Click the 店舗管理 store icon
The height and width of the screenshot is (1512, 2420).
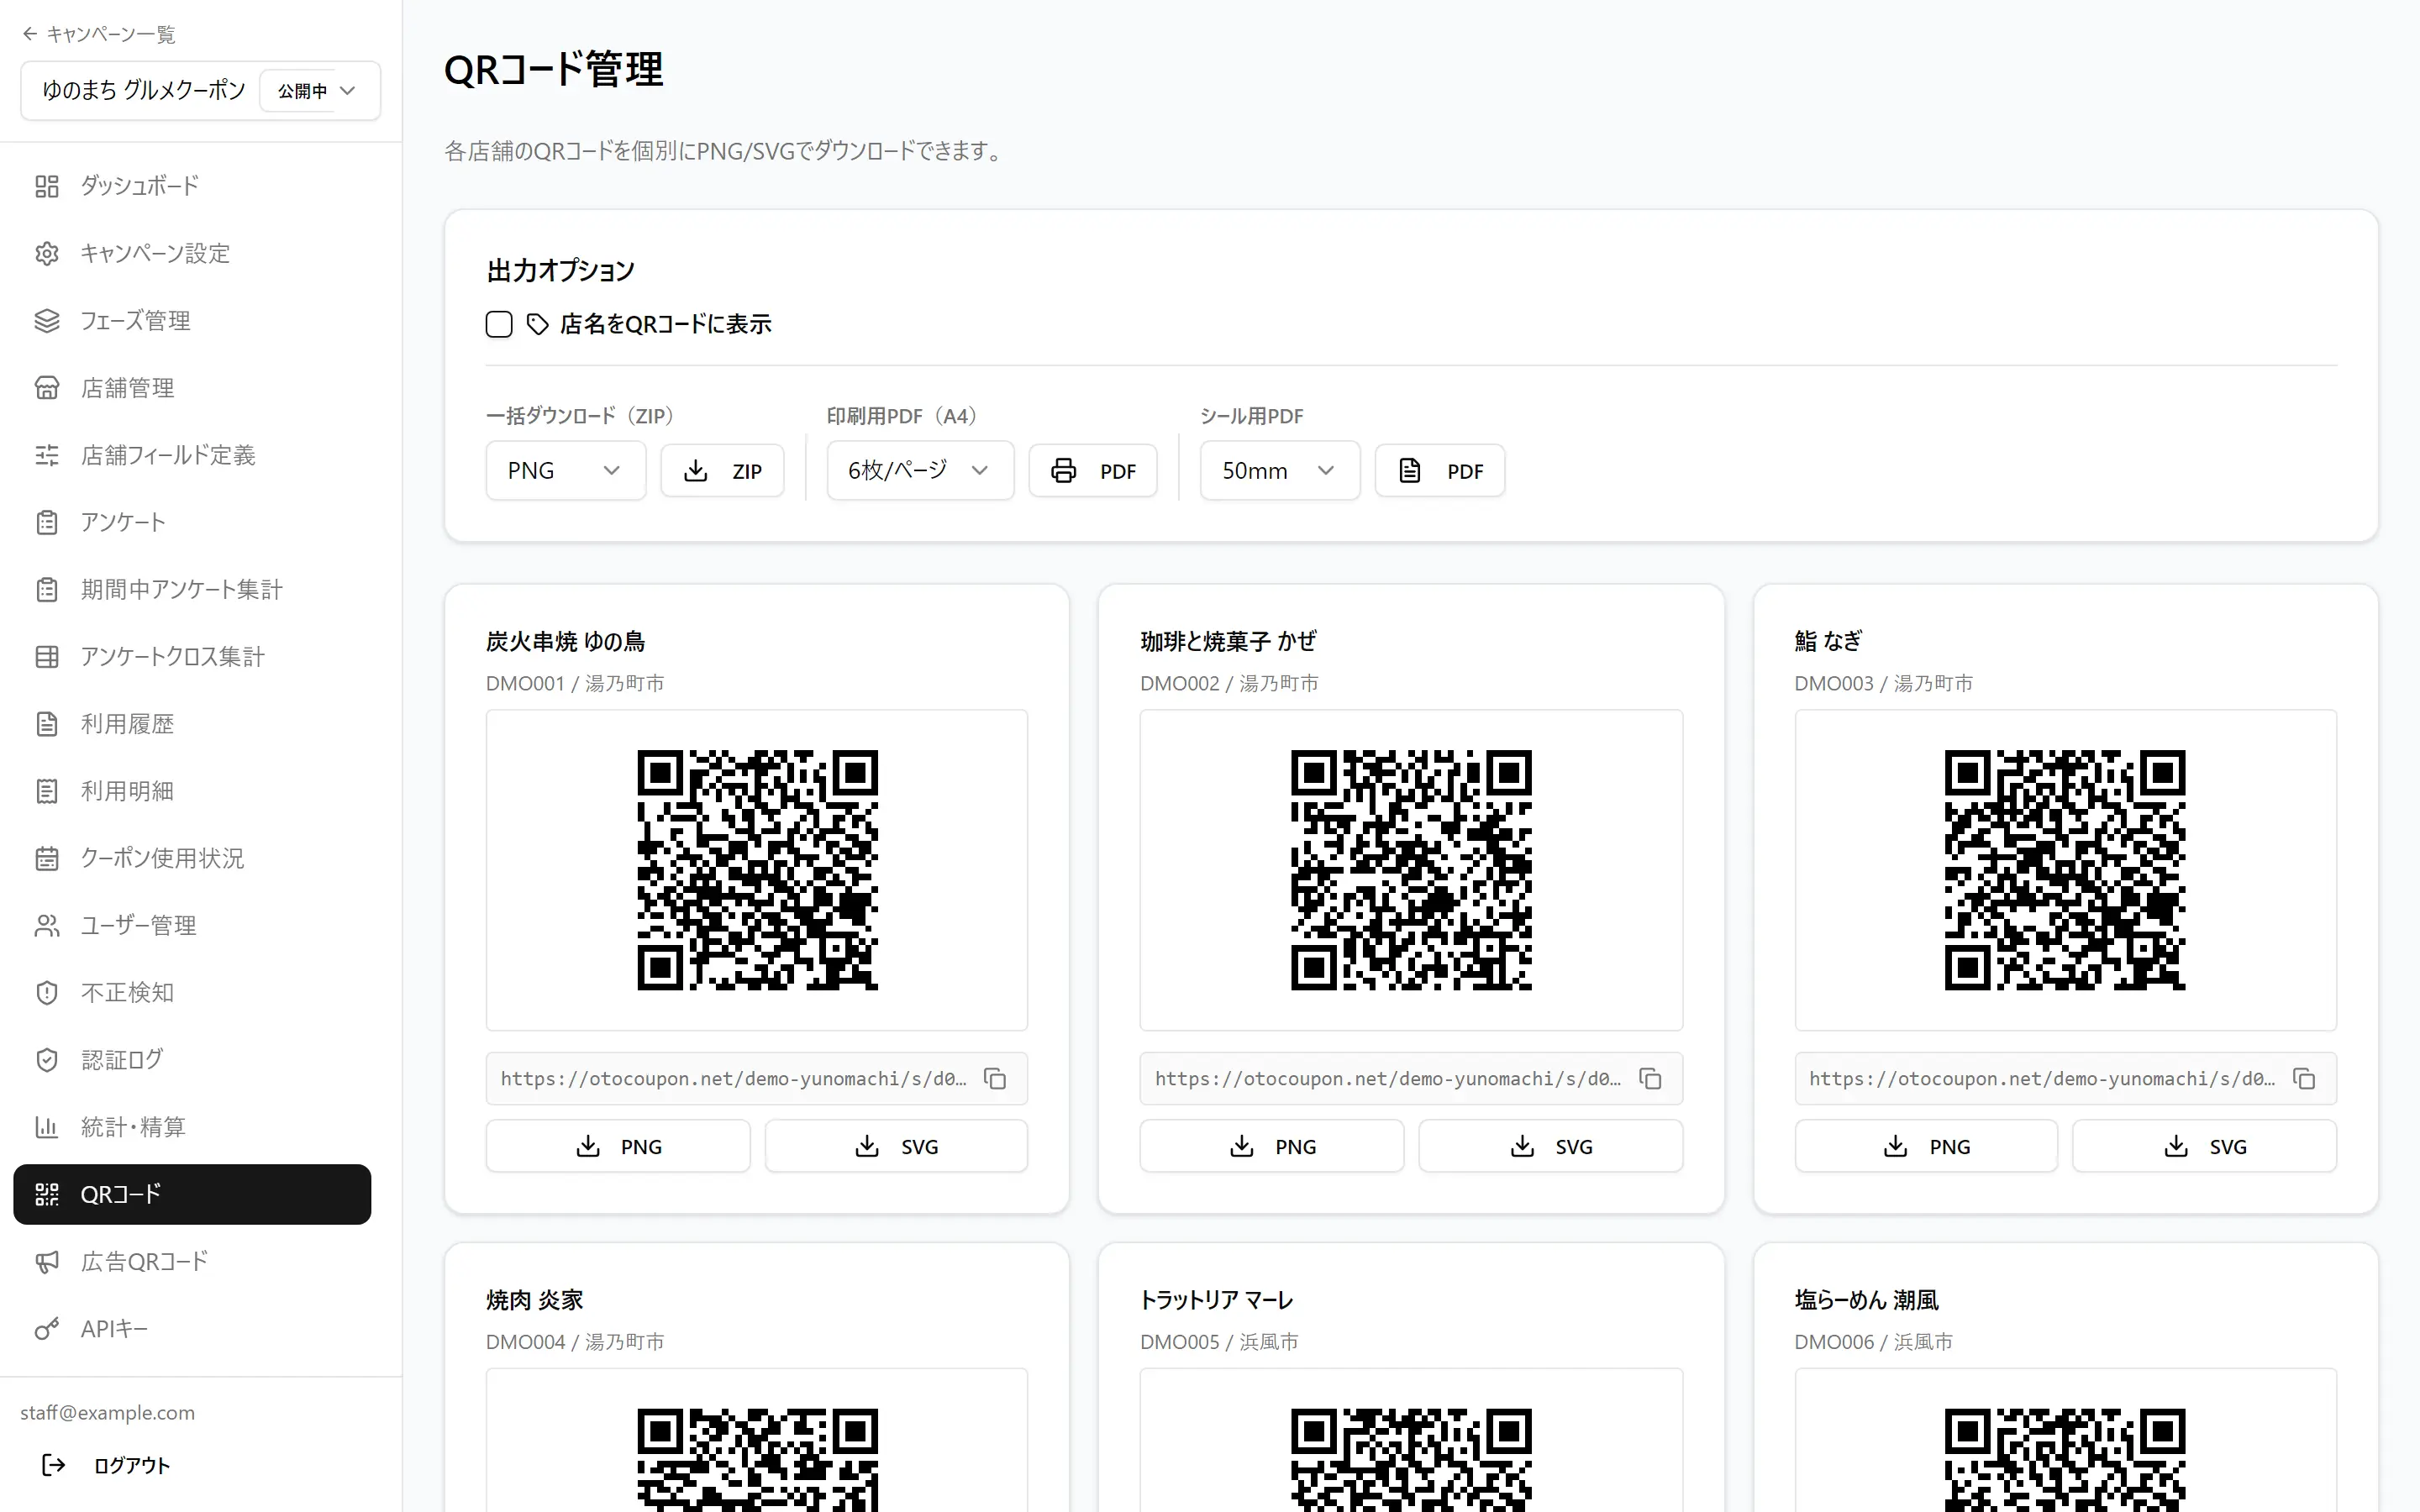click(x=47, y=388)
